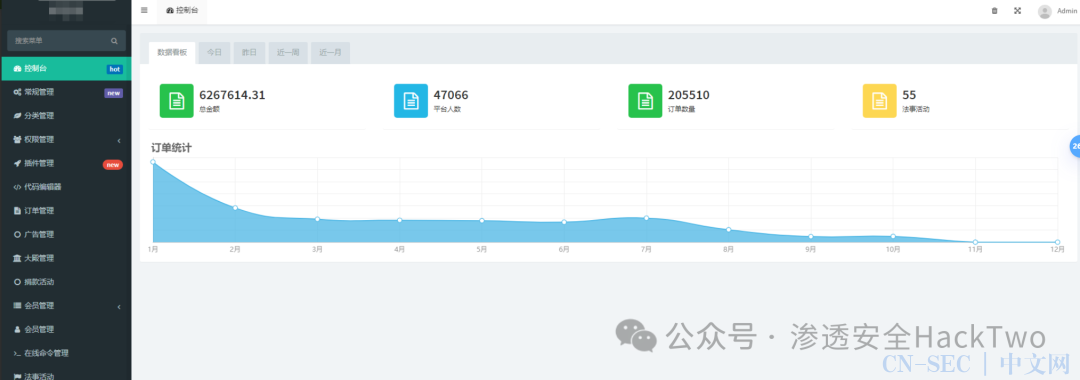The image size is (1080, 380).
Task: Click the chart data point for 7月
Action: pos(646,218)
